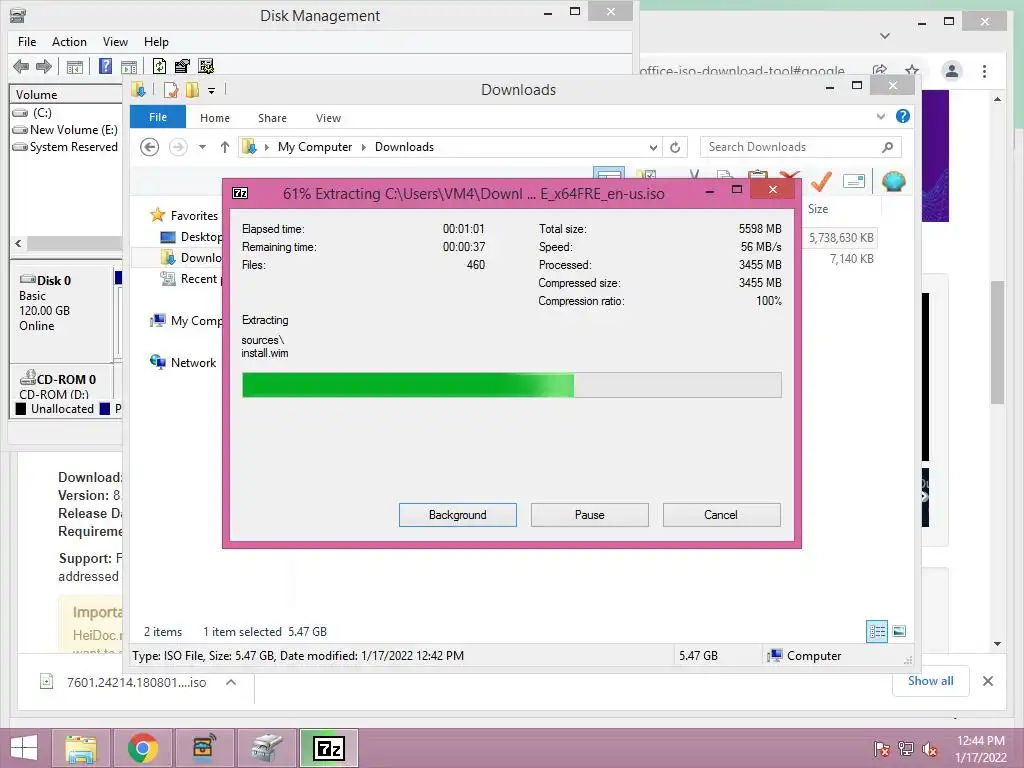This screenshot has height=768, width=1024.
Task: Bookmark this page with Chrome star icon
Action: pos(912,71)
